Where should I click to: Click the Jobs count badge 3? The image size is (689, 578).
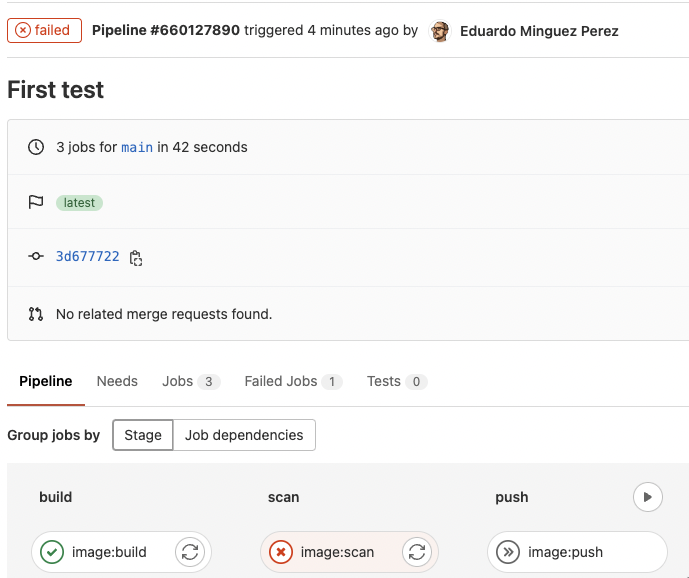pos(209,382)
